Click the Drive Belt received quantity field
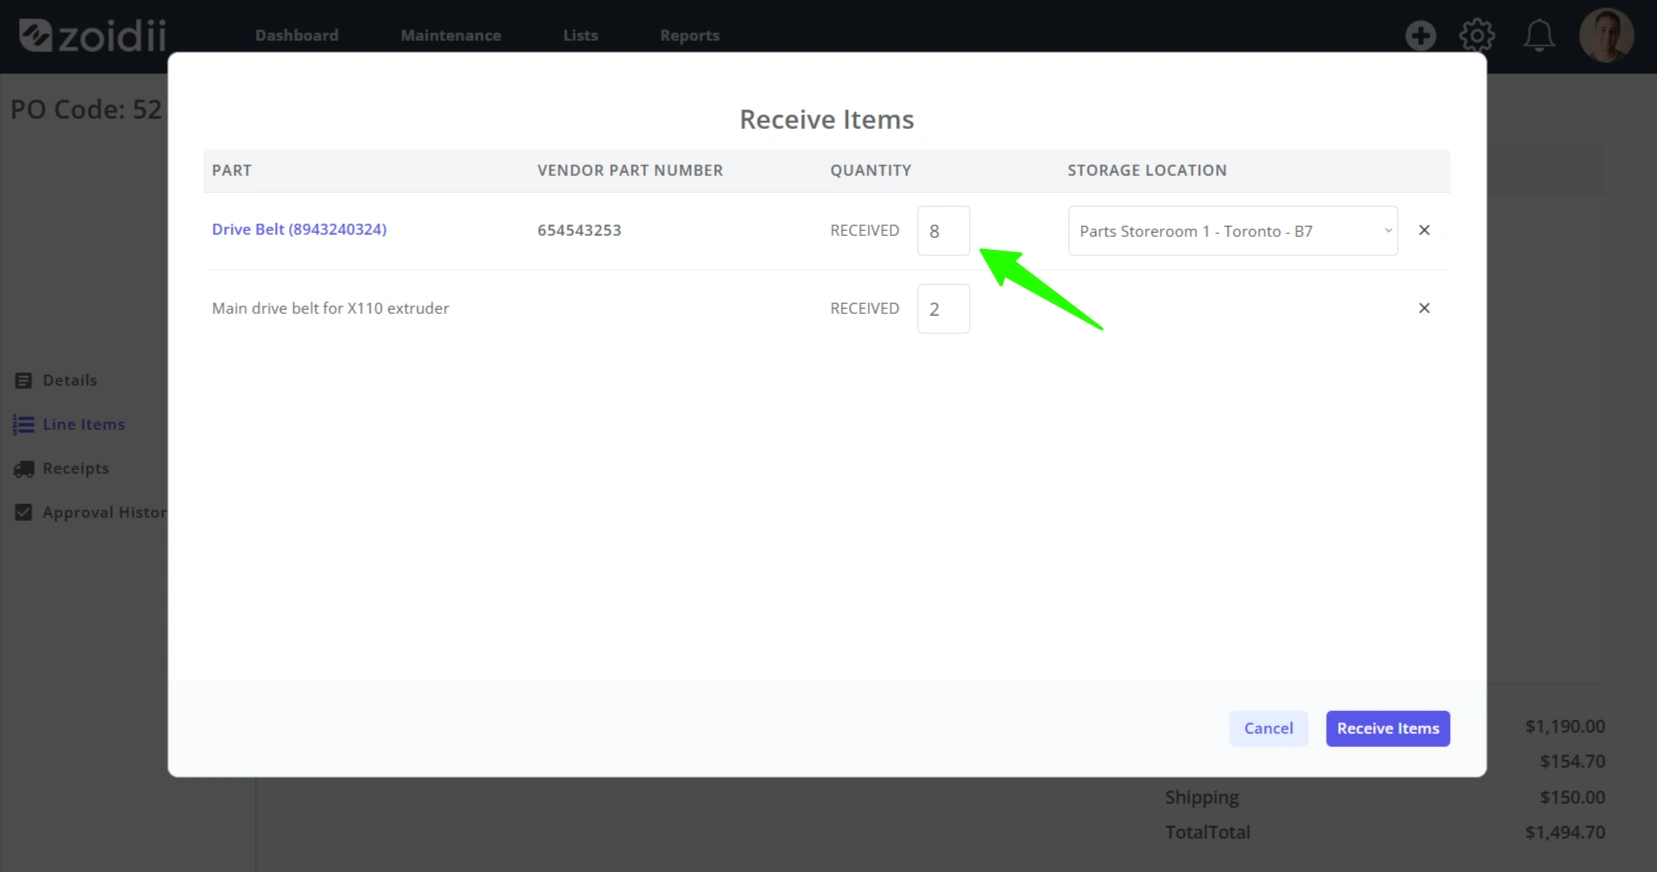 943,231
